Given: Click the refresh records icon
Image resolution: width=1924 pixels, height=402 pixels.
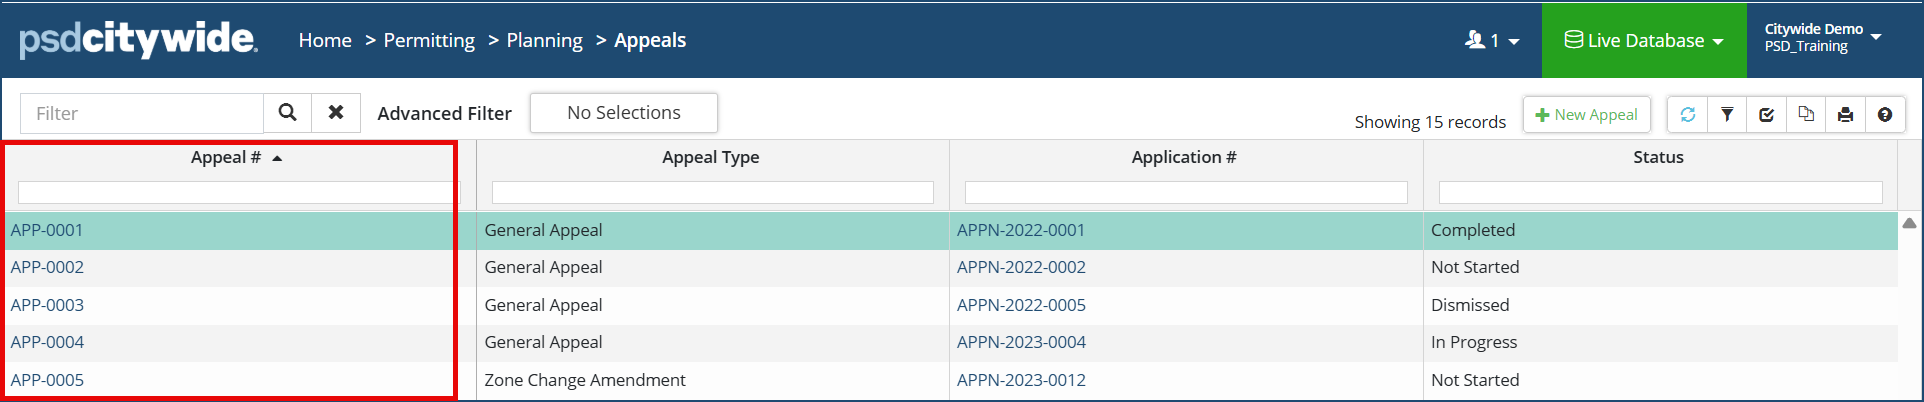Looking at the screenshot, I should point(1688,115).
